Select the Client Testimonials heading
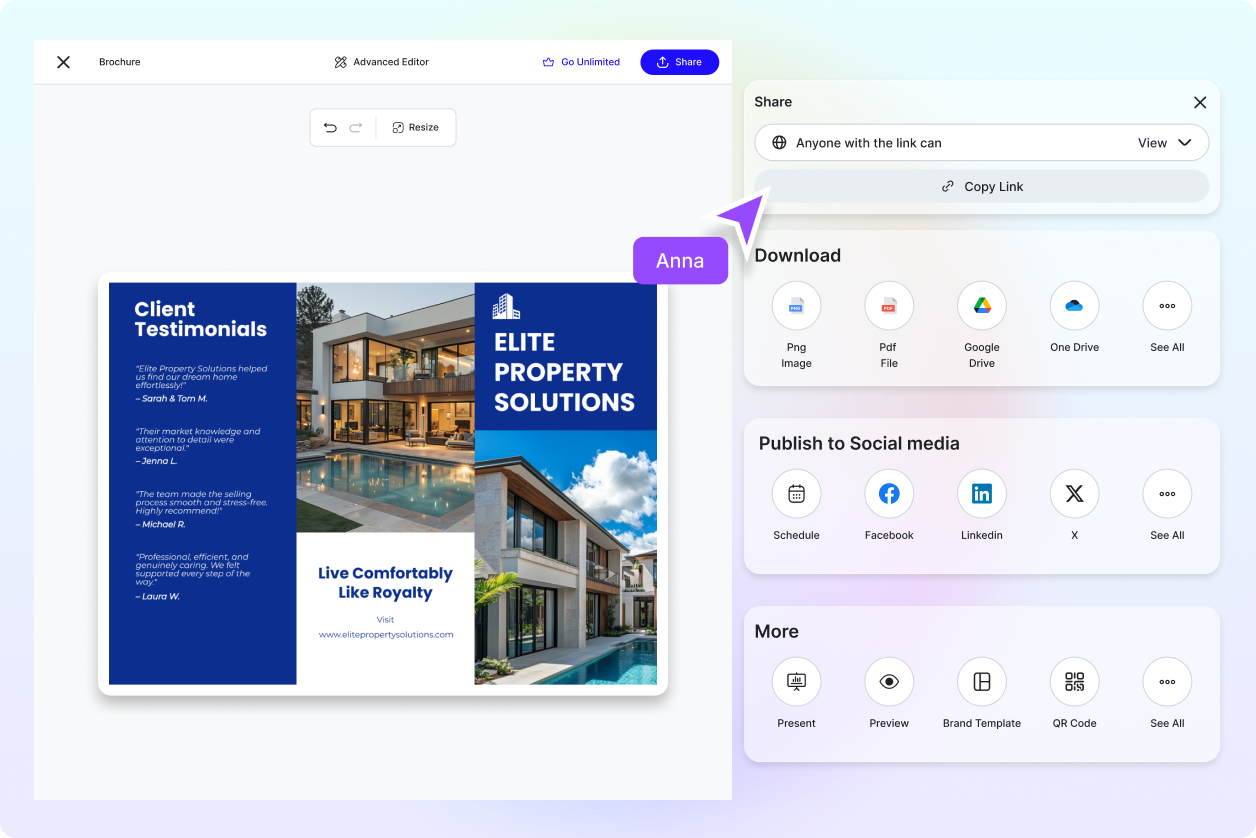The image size is (1256, 838). pyautogui.click(x=201, y=319)
